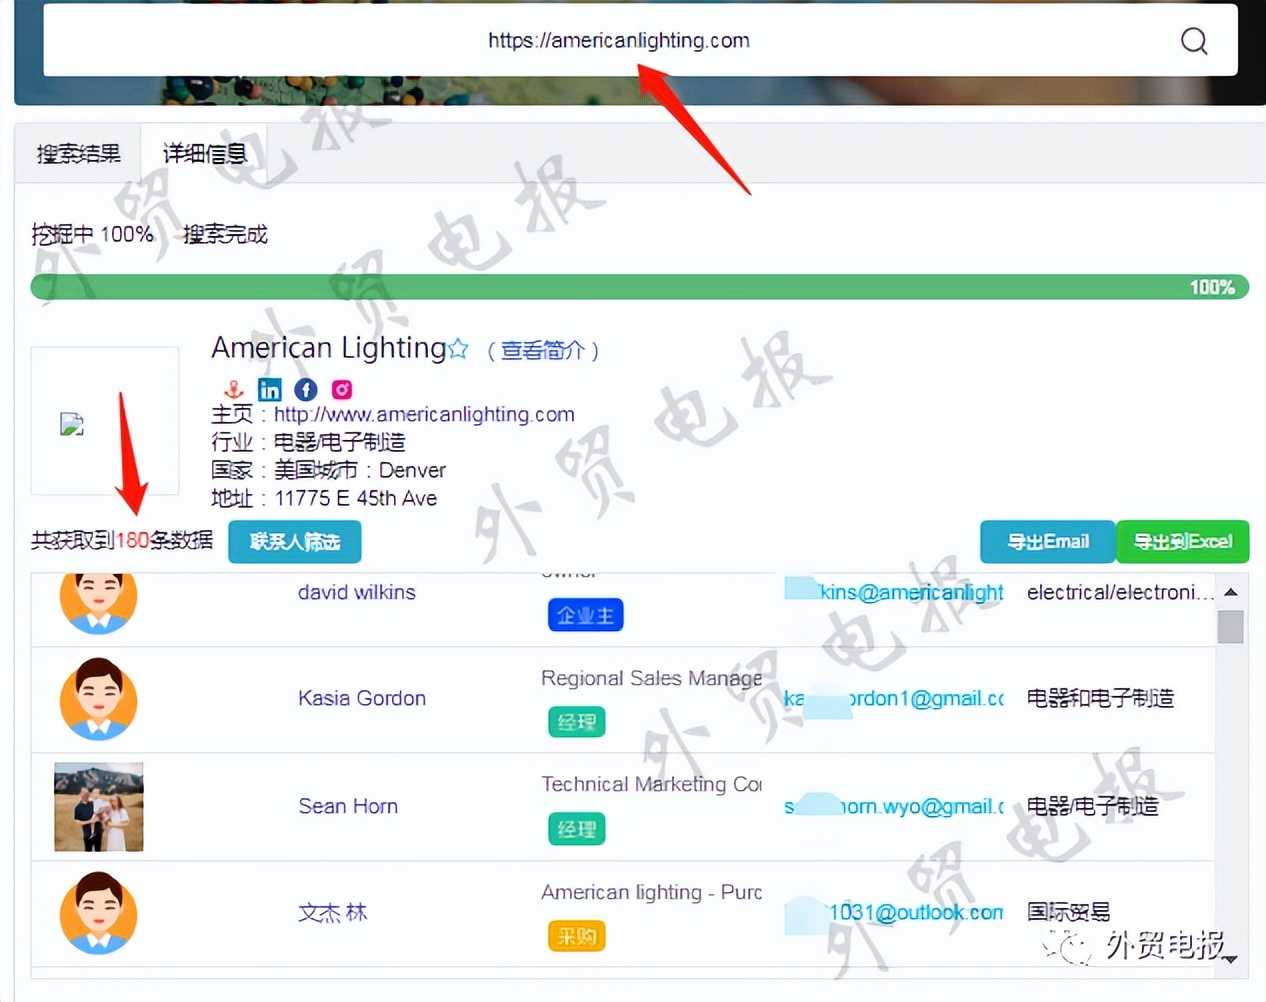Click the blue 企业主 badge on David Wilkins's row
1266x1002 pixels.
click(x=586, y=615)
